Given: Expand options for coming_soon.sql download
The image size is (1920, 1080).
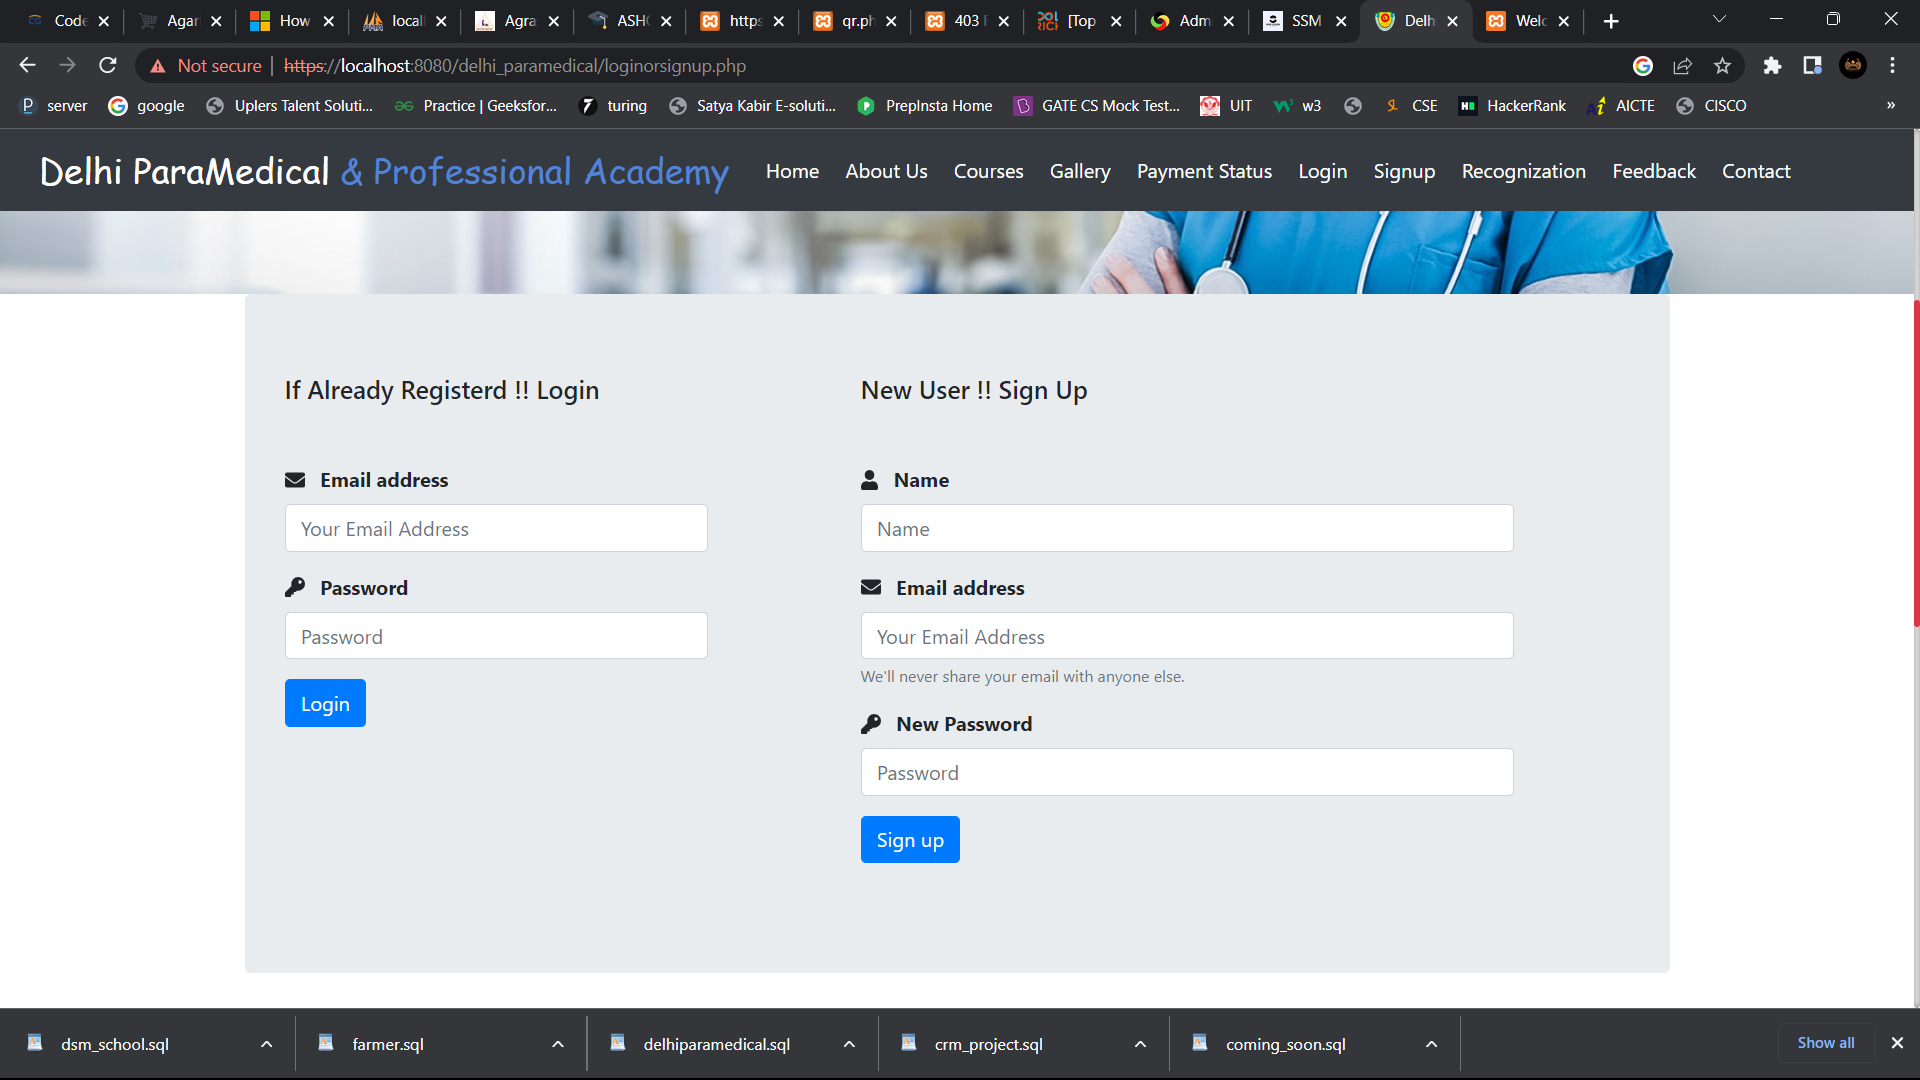Looking at the screenshot, I should [1431, 1044].
